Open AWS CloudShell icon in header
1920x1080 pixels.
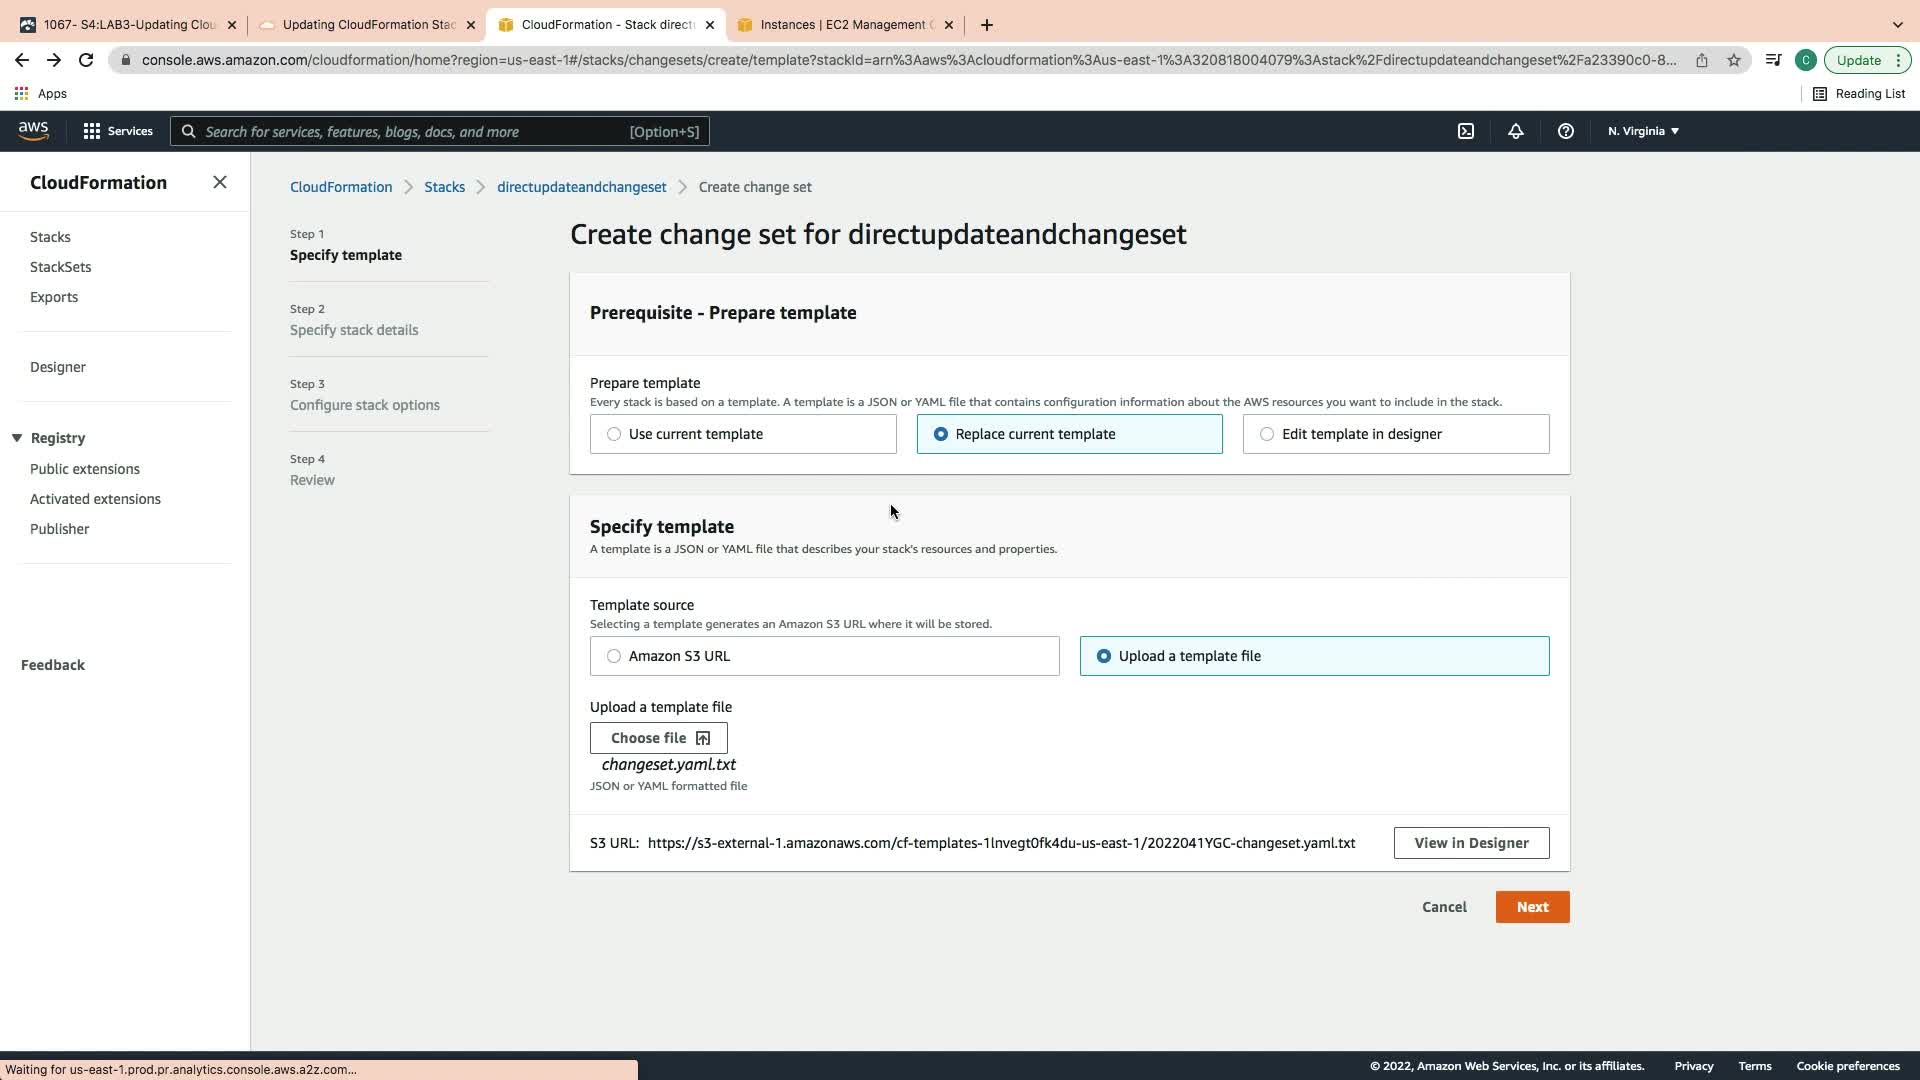1465,131
